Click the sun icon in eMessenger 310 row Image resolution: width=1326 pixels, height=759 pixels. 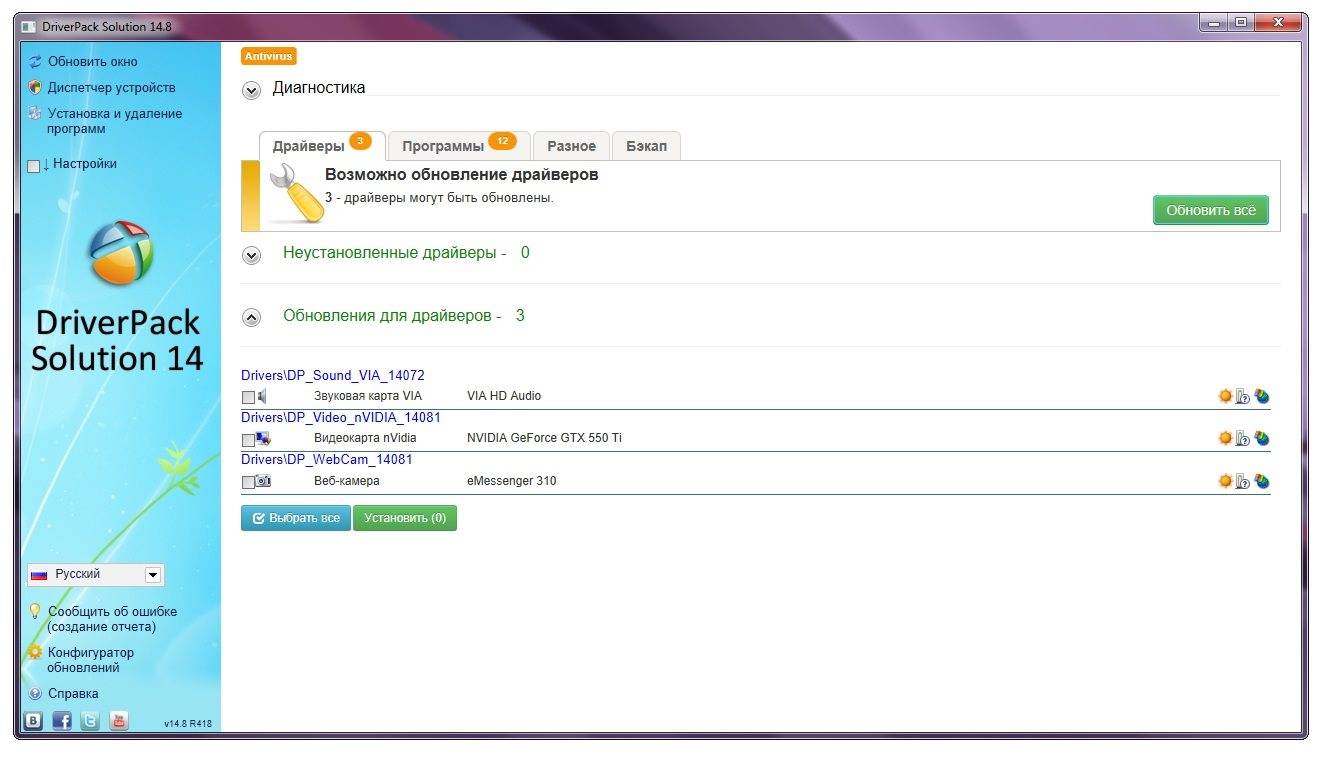1225,481
